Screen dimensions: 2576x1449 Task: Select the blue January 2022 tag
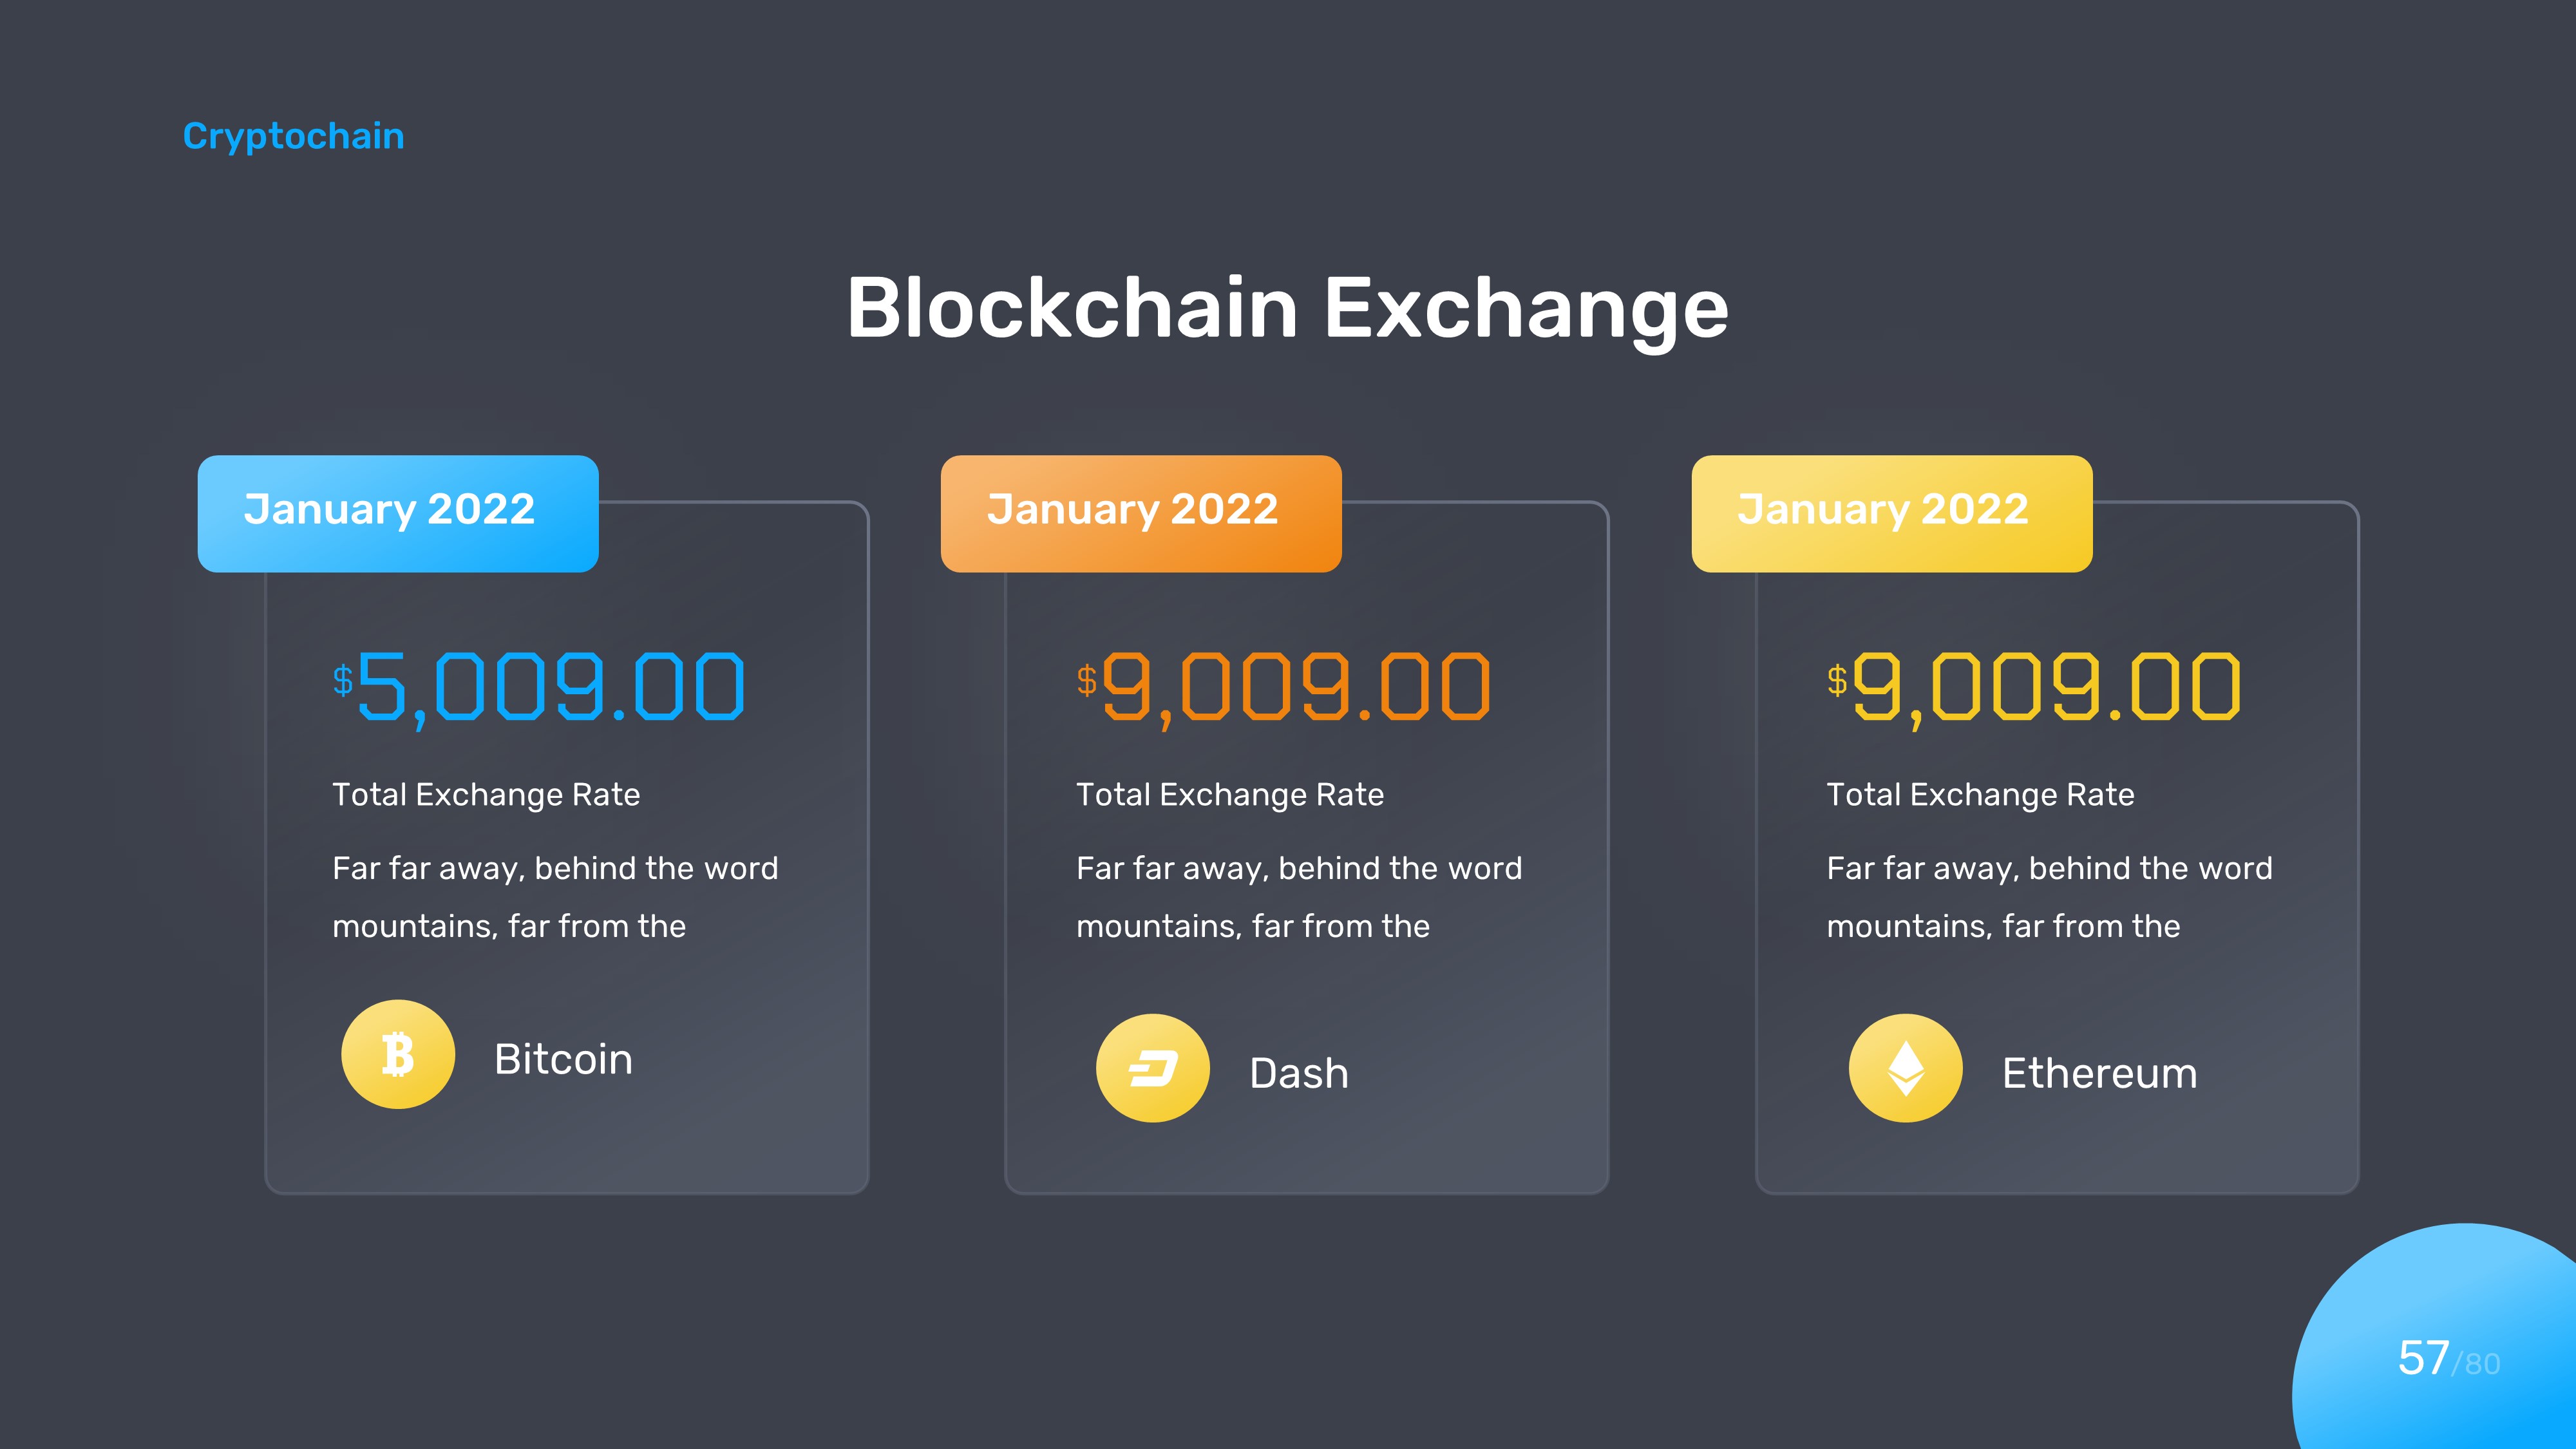coord(398,513)
